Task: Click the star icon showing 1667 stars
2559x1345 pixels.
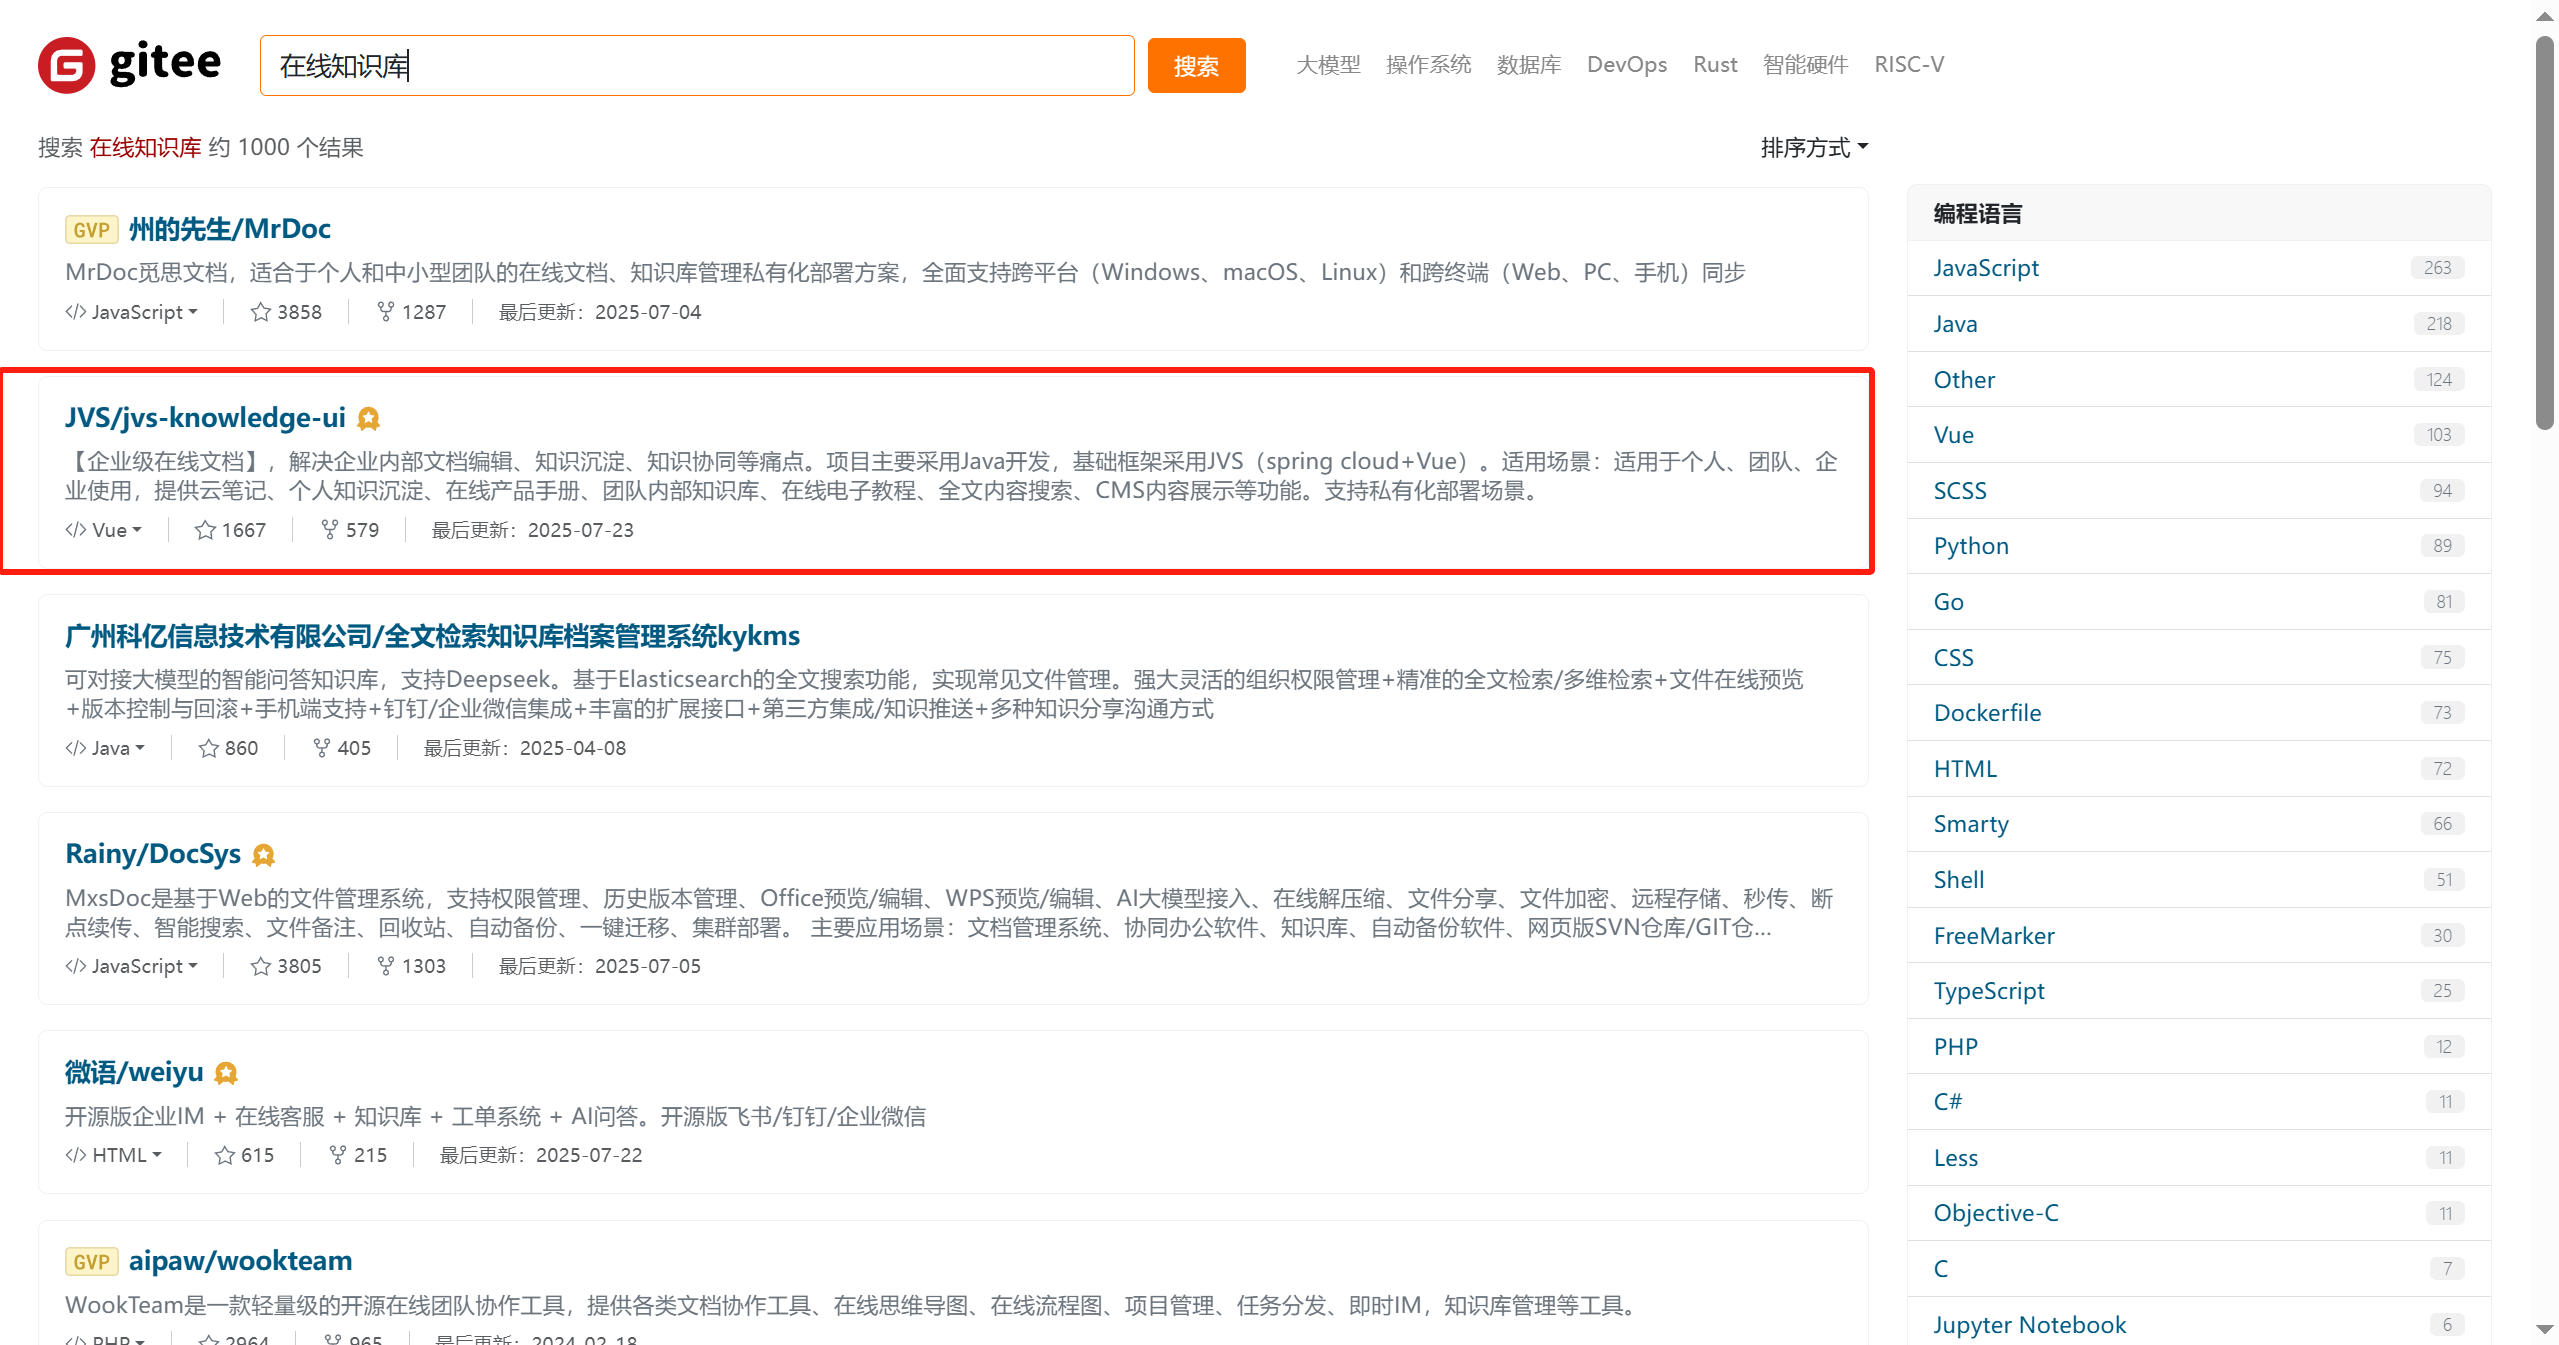Action: (x=205, y=530)
